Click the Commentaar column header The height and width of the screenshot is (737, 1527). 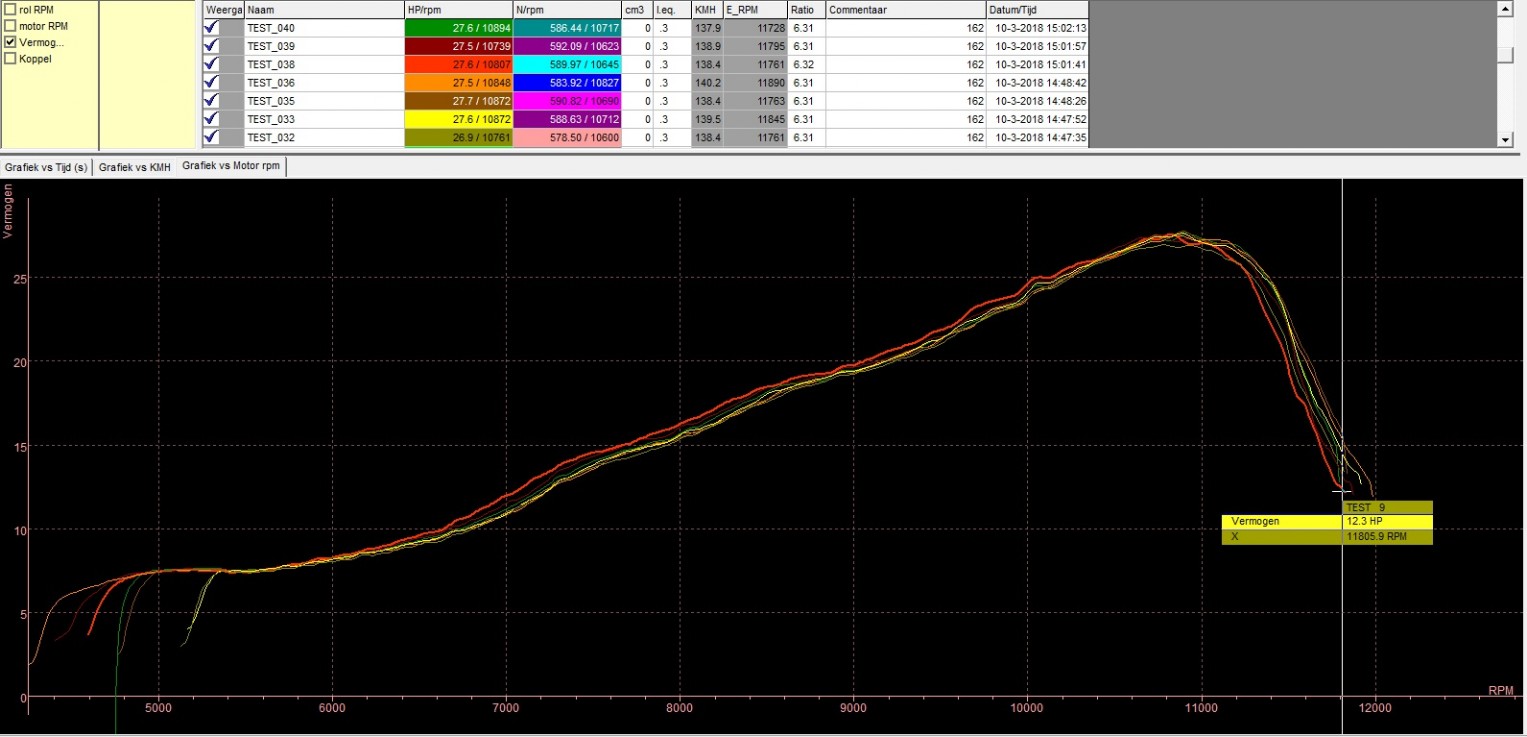pos(906,9)
